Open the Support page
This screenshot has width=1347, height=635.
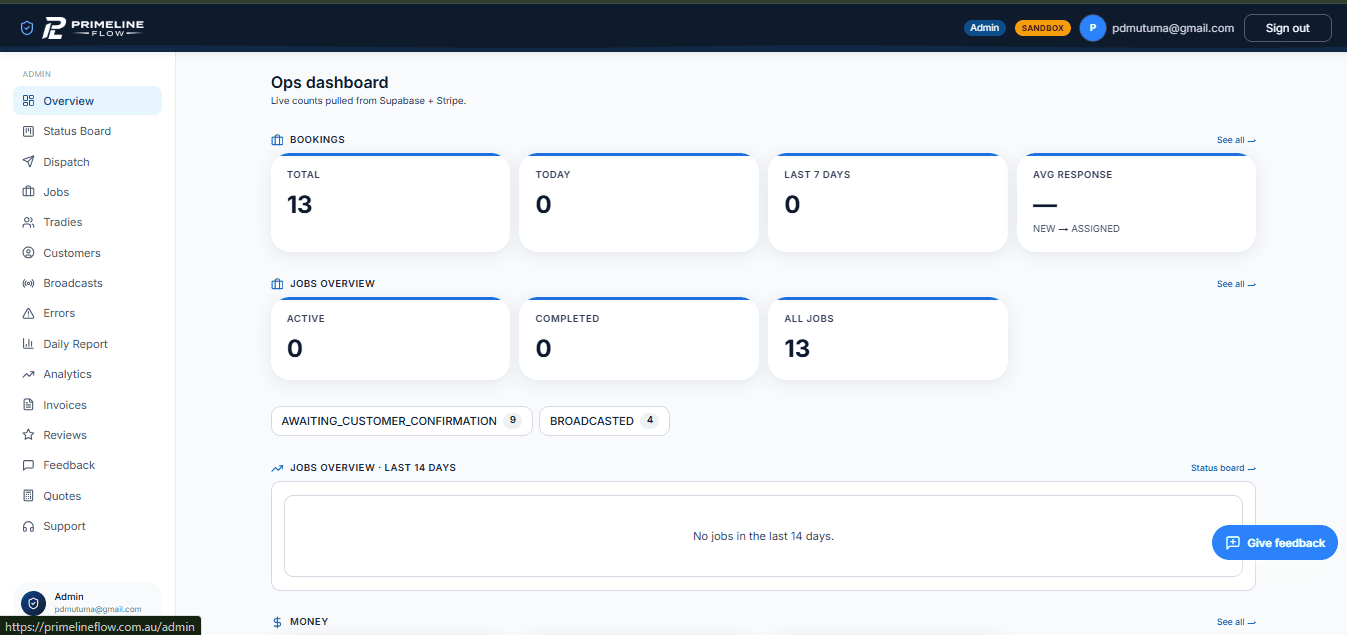(x=87, y=526)
